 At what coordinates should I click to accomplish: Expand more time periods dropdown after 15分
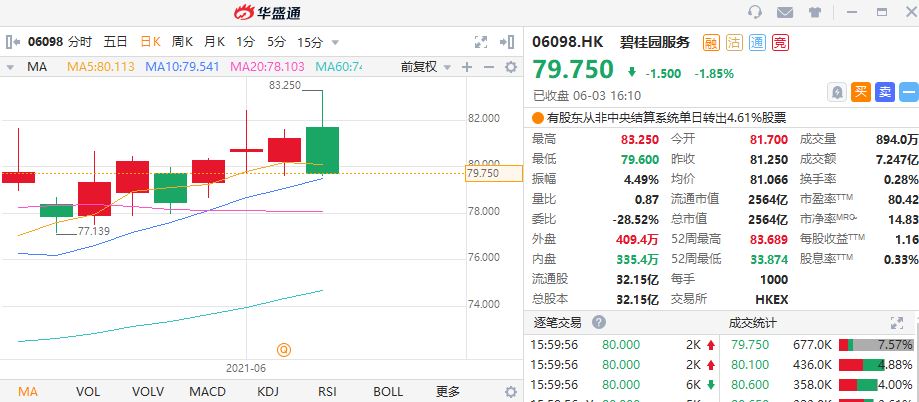[x=335, y=42]
